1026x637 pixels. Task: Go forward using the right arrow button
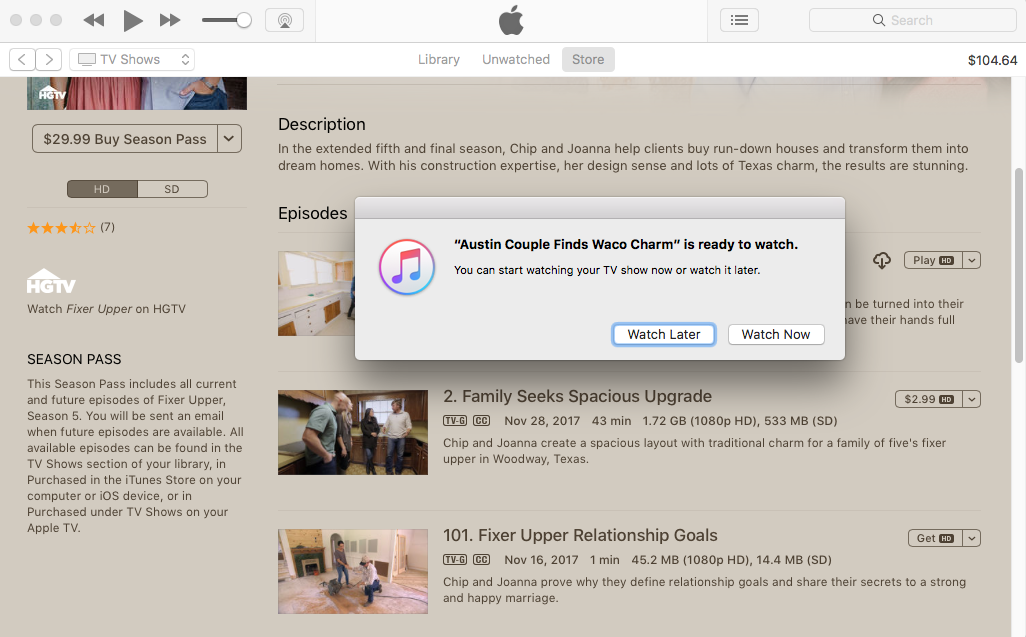click(x=49, y=60)
